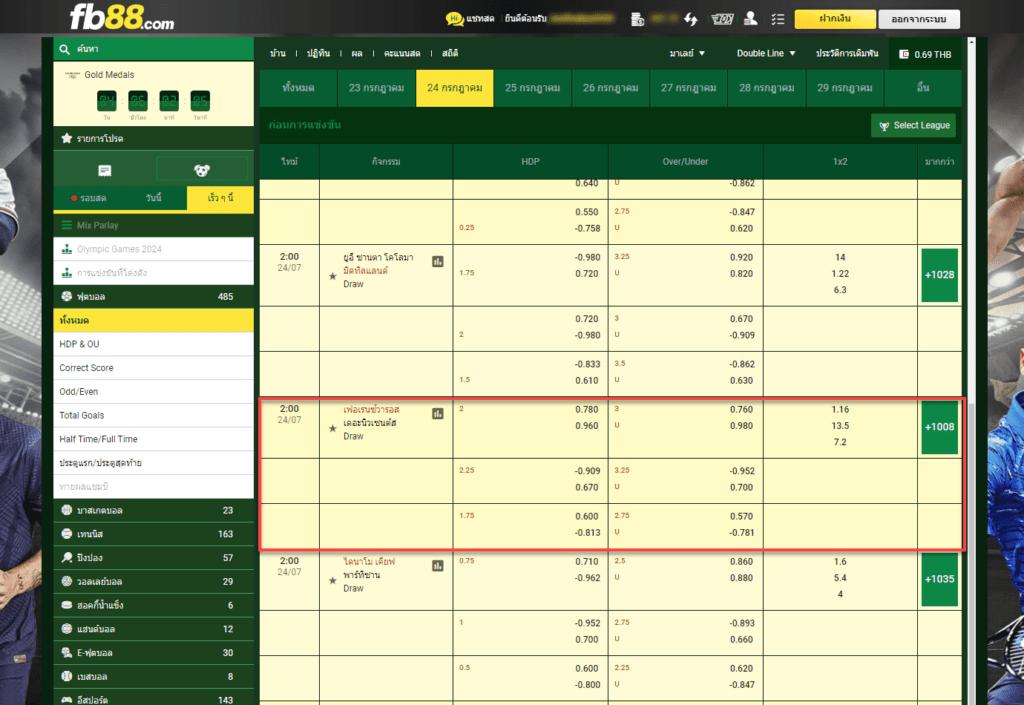Click the 1x2 odds 1.22
Screen dimensions: 1024x705
point(840,274)
